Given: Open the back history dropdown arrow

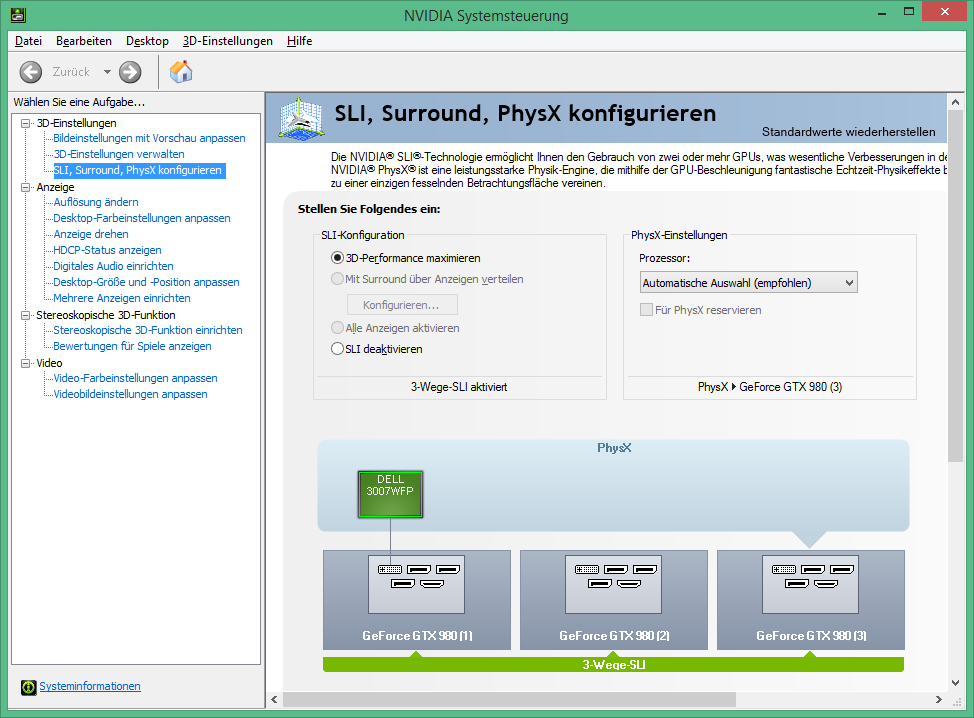Looking at the screenshot, I should coord(107,72).
